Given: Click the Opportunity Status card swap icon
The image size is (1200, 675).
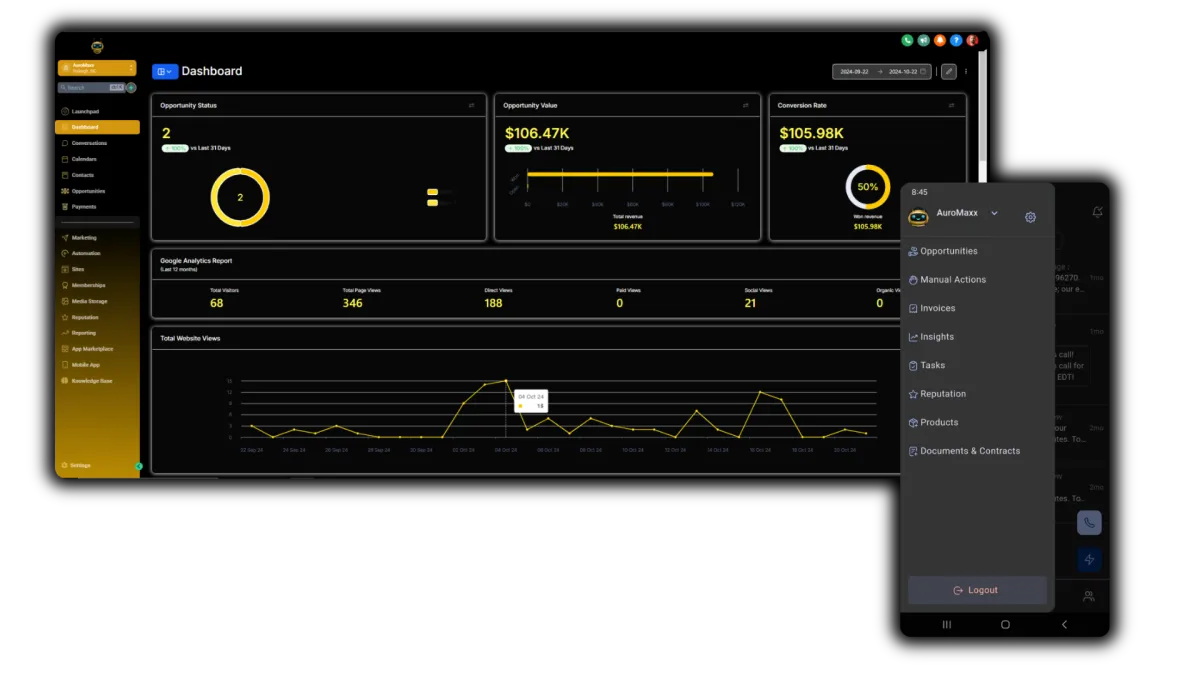Looking at the screenshot, I should click(x=472, y=105).
